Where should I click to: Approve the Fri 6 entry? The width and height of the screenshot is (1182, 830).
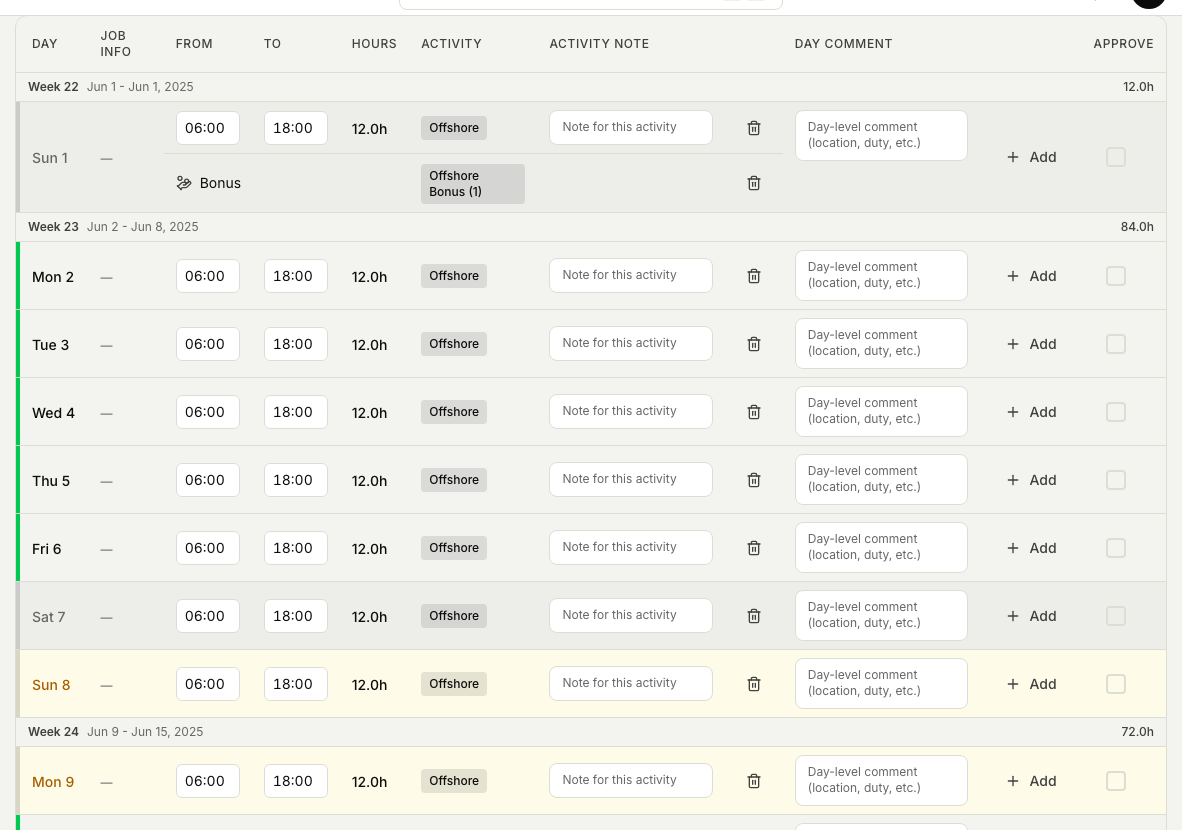point(1116,548)
